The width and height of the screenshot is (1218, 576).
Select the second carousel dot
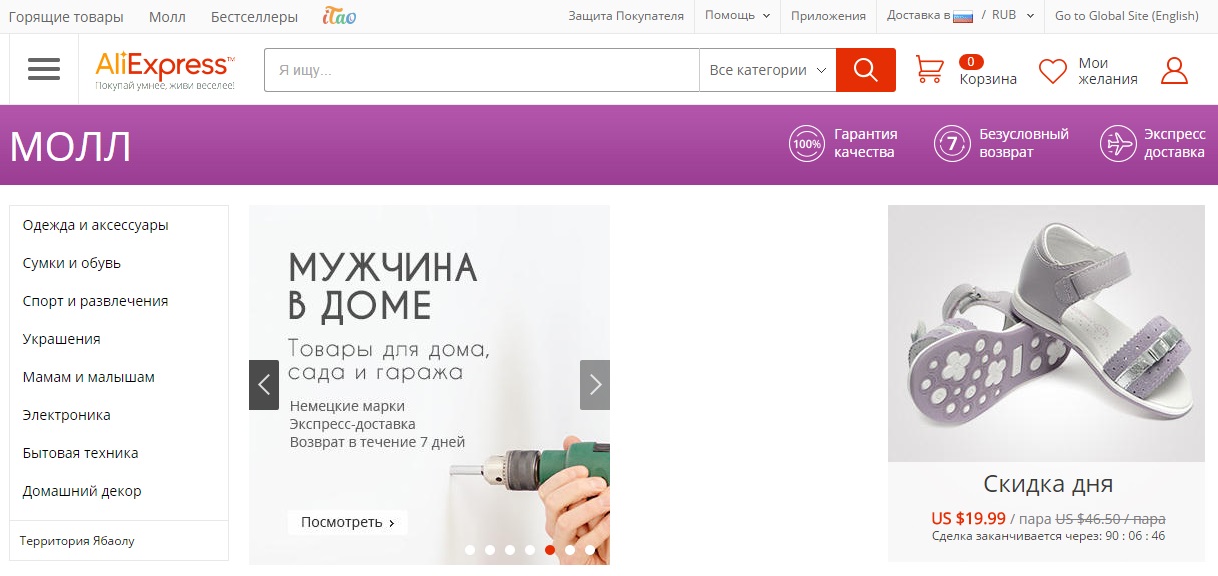point(490,549)
